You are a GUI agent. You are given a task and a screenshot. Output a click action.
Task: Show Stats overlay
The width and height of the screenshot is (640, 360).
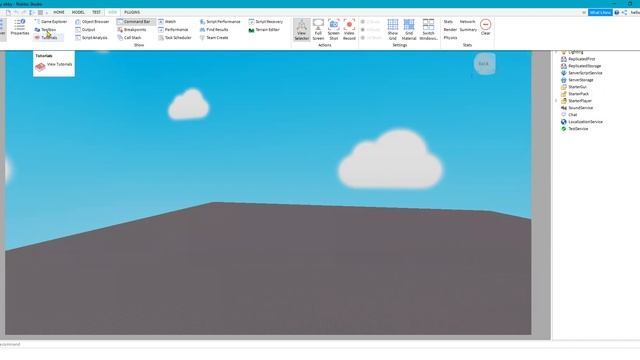click(448, 22)
